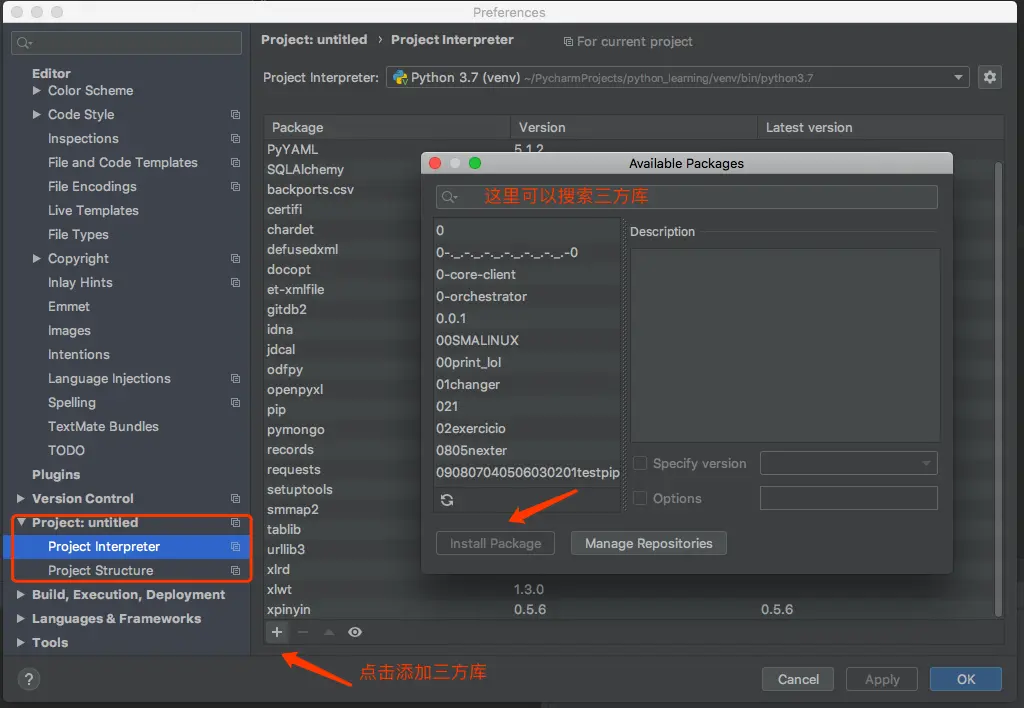Click the Options text input field

848,498
